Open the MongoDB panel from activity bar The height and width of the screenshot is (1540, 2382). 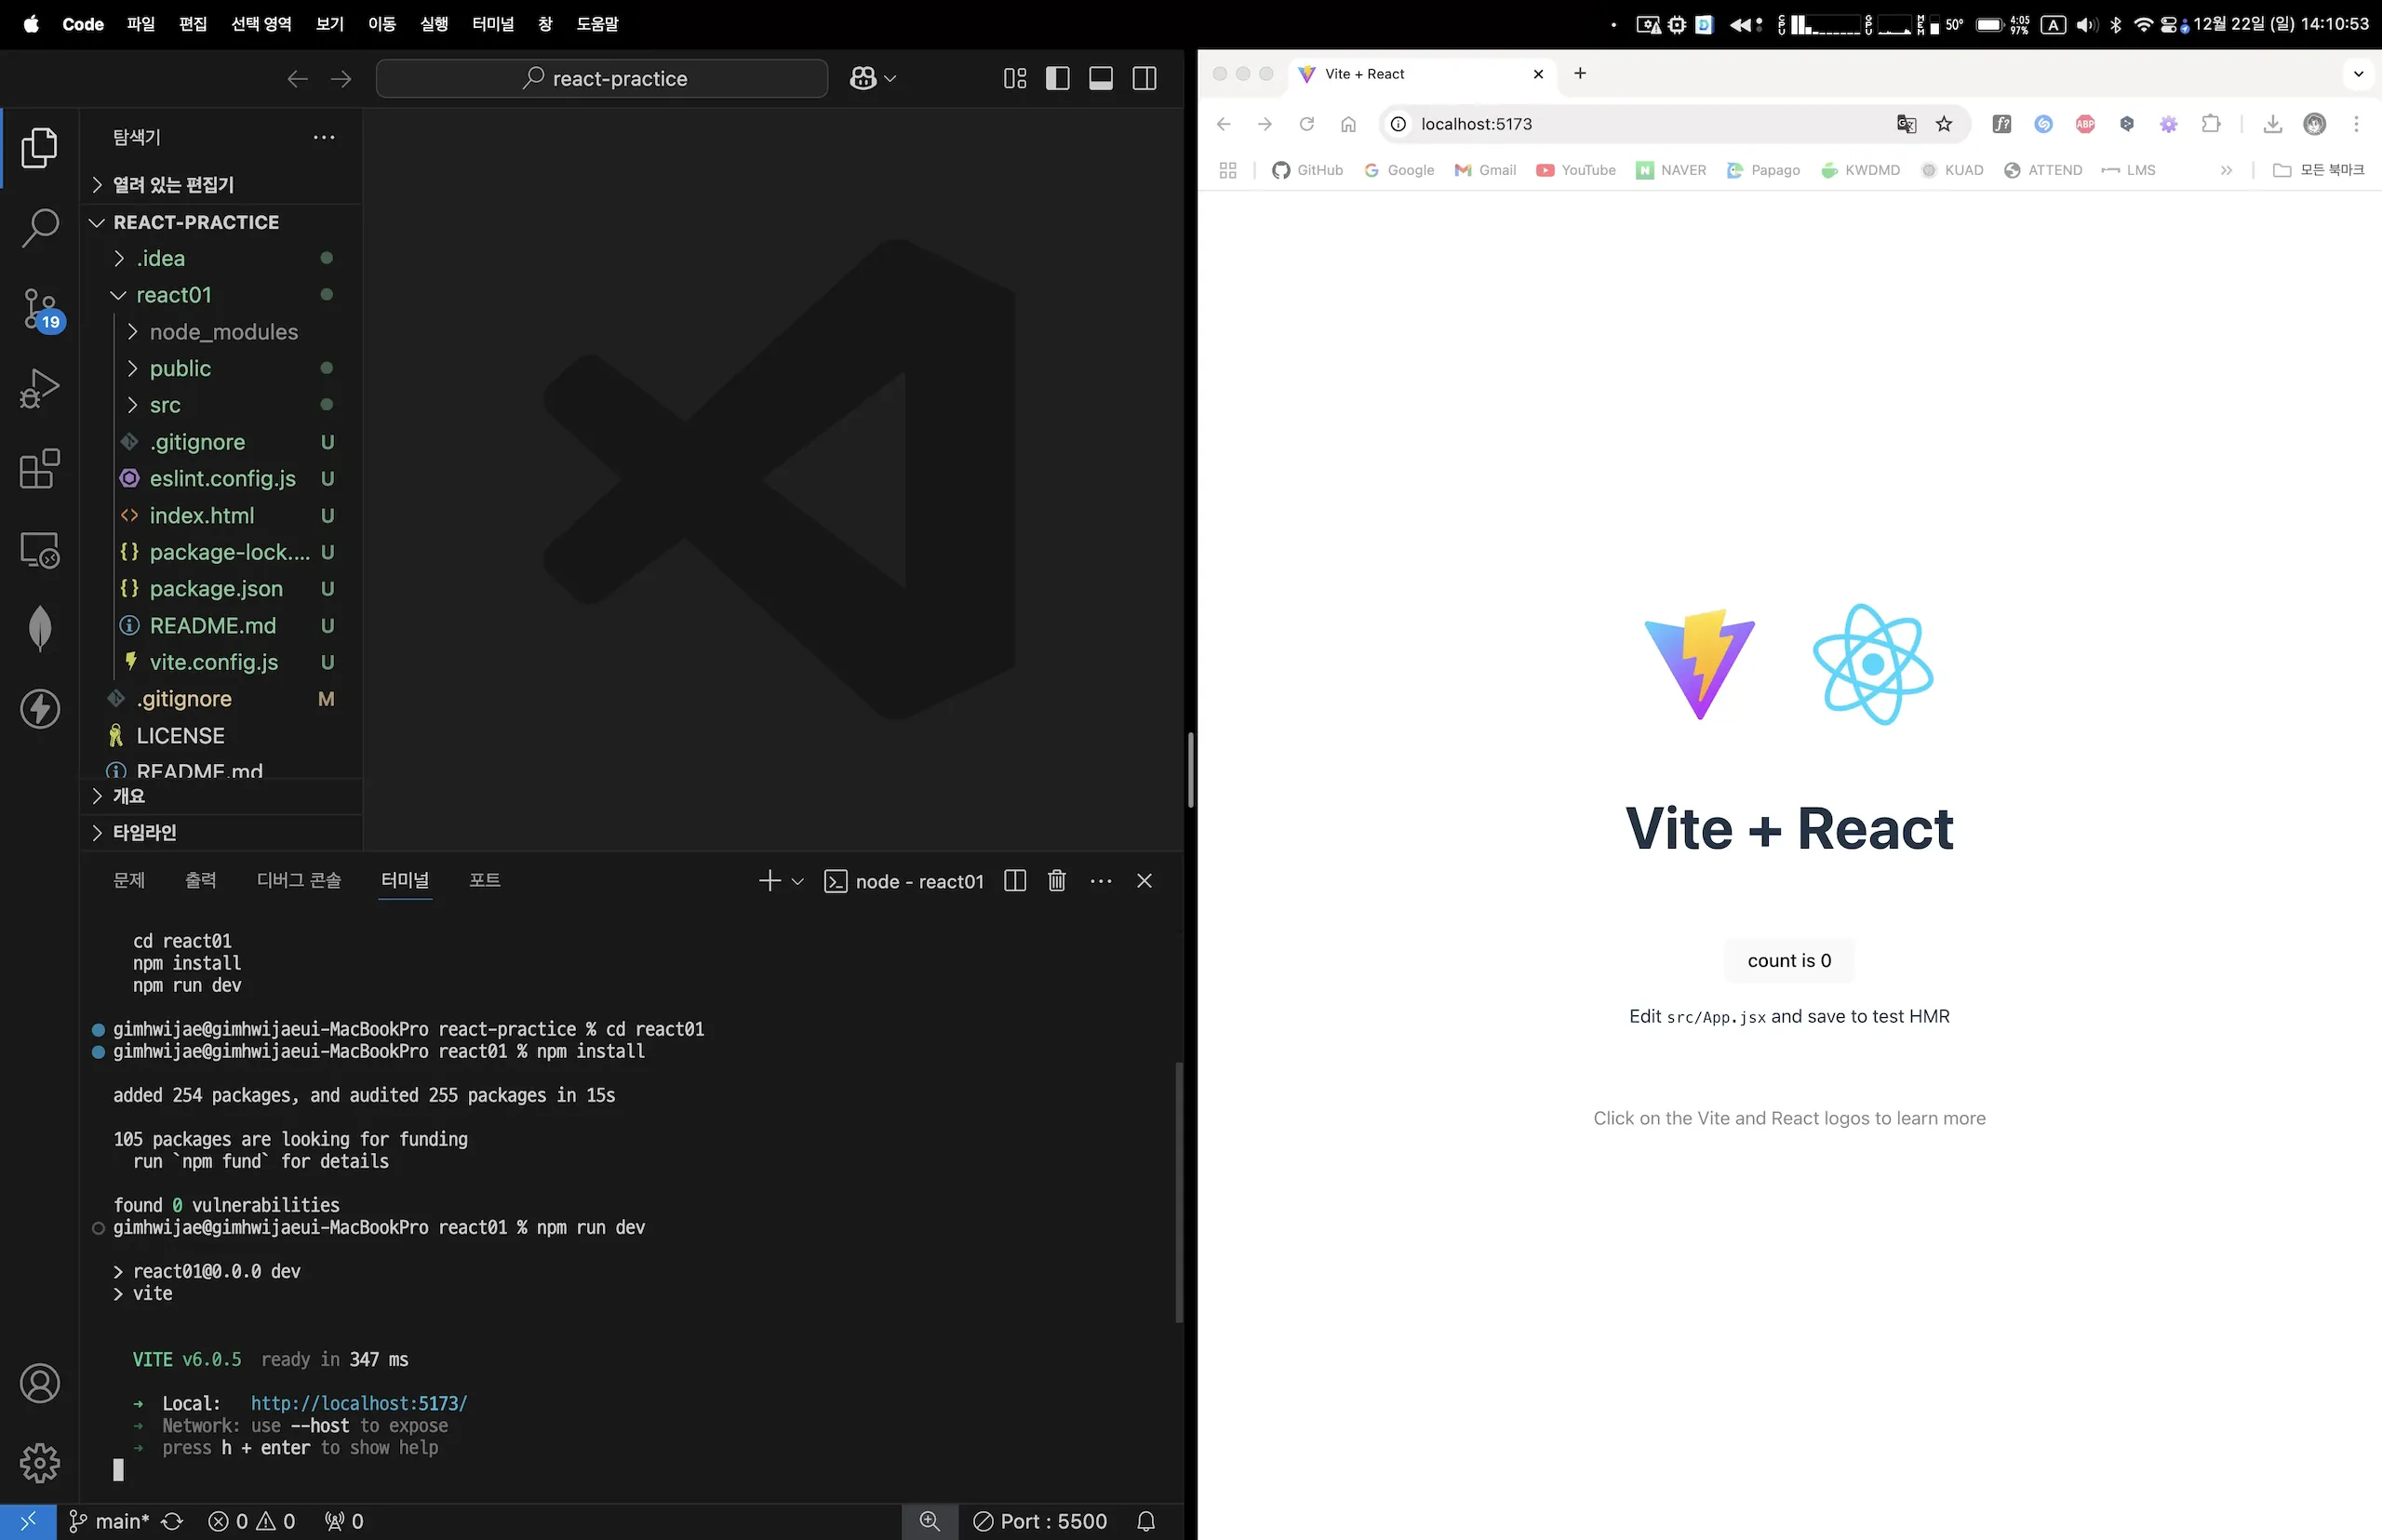click(40, 628)
